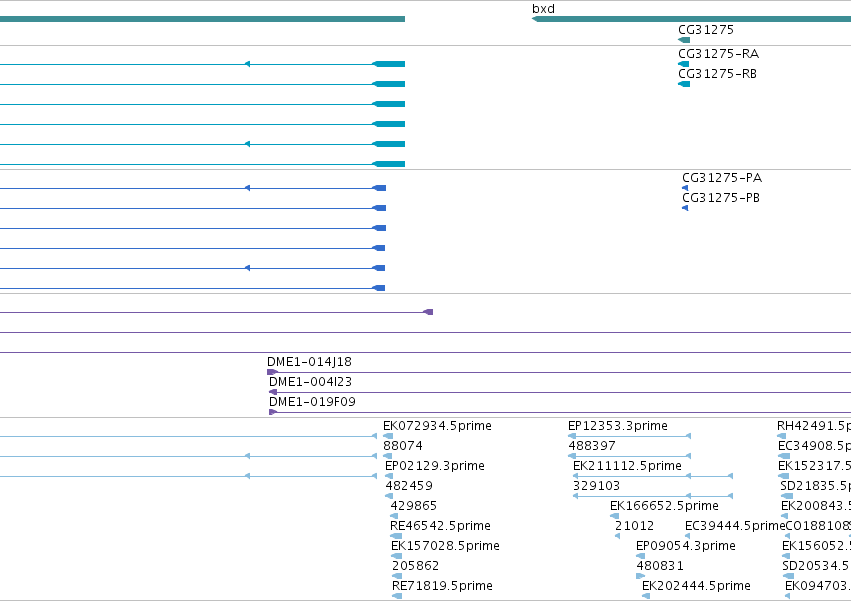The height and width of the screenshot is (601, 851).
Task: Click the EP09054.3prime EST glyph
Action: tap(640, 556)
